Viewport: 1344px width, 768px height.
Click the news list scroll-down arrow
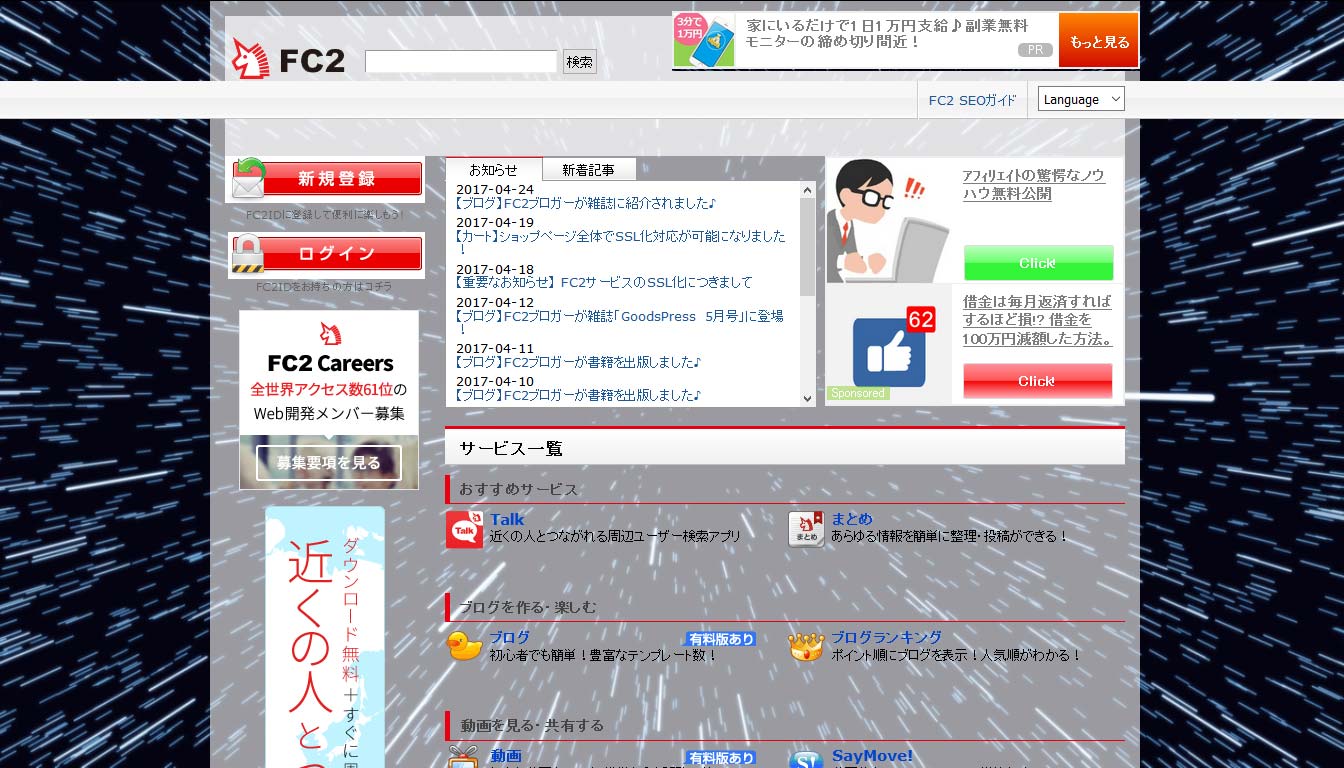pyautogui.click(x=808, y=398)
